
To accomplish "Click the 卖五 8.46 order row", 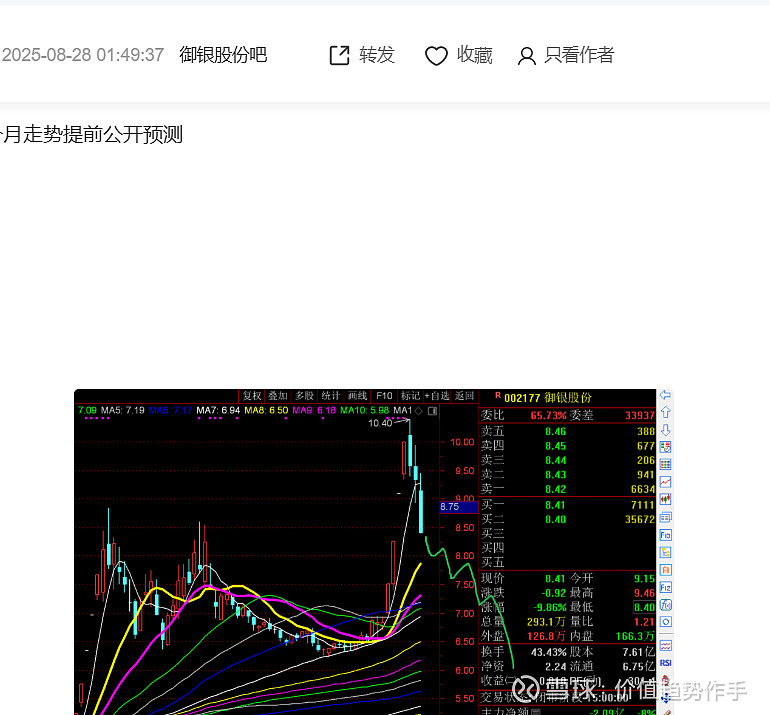I will (x=568, y=431).
